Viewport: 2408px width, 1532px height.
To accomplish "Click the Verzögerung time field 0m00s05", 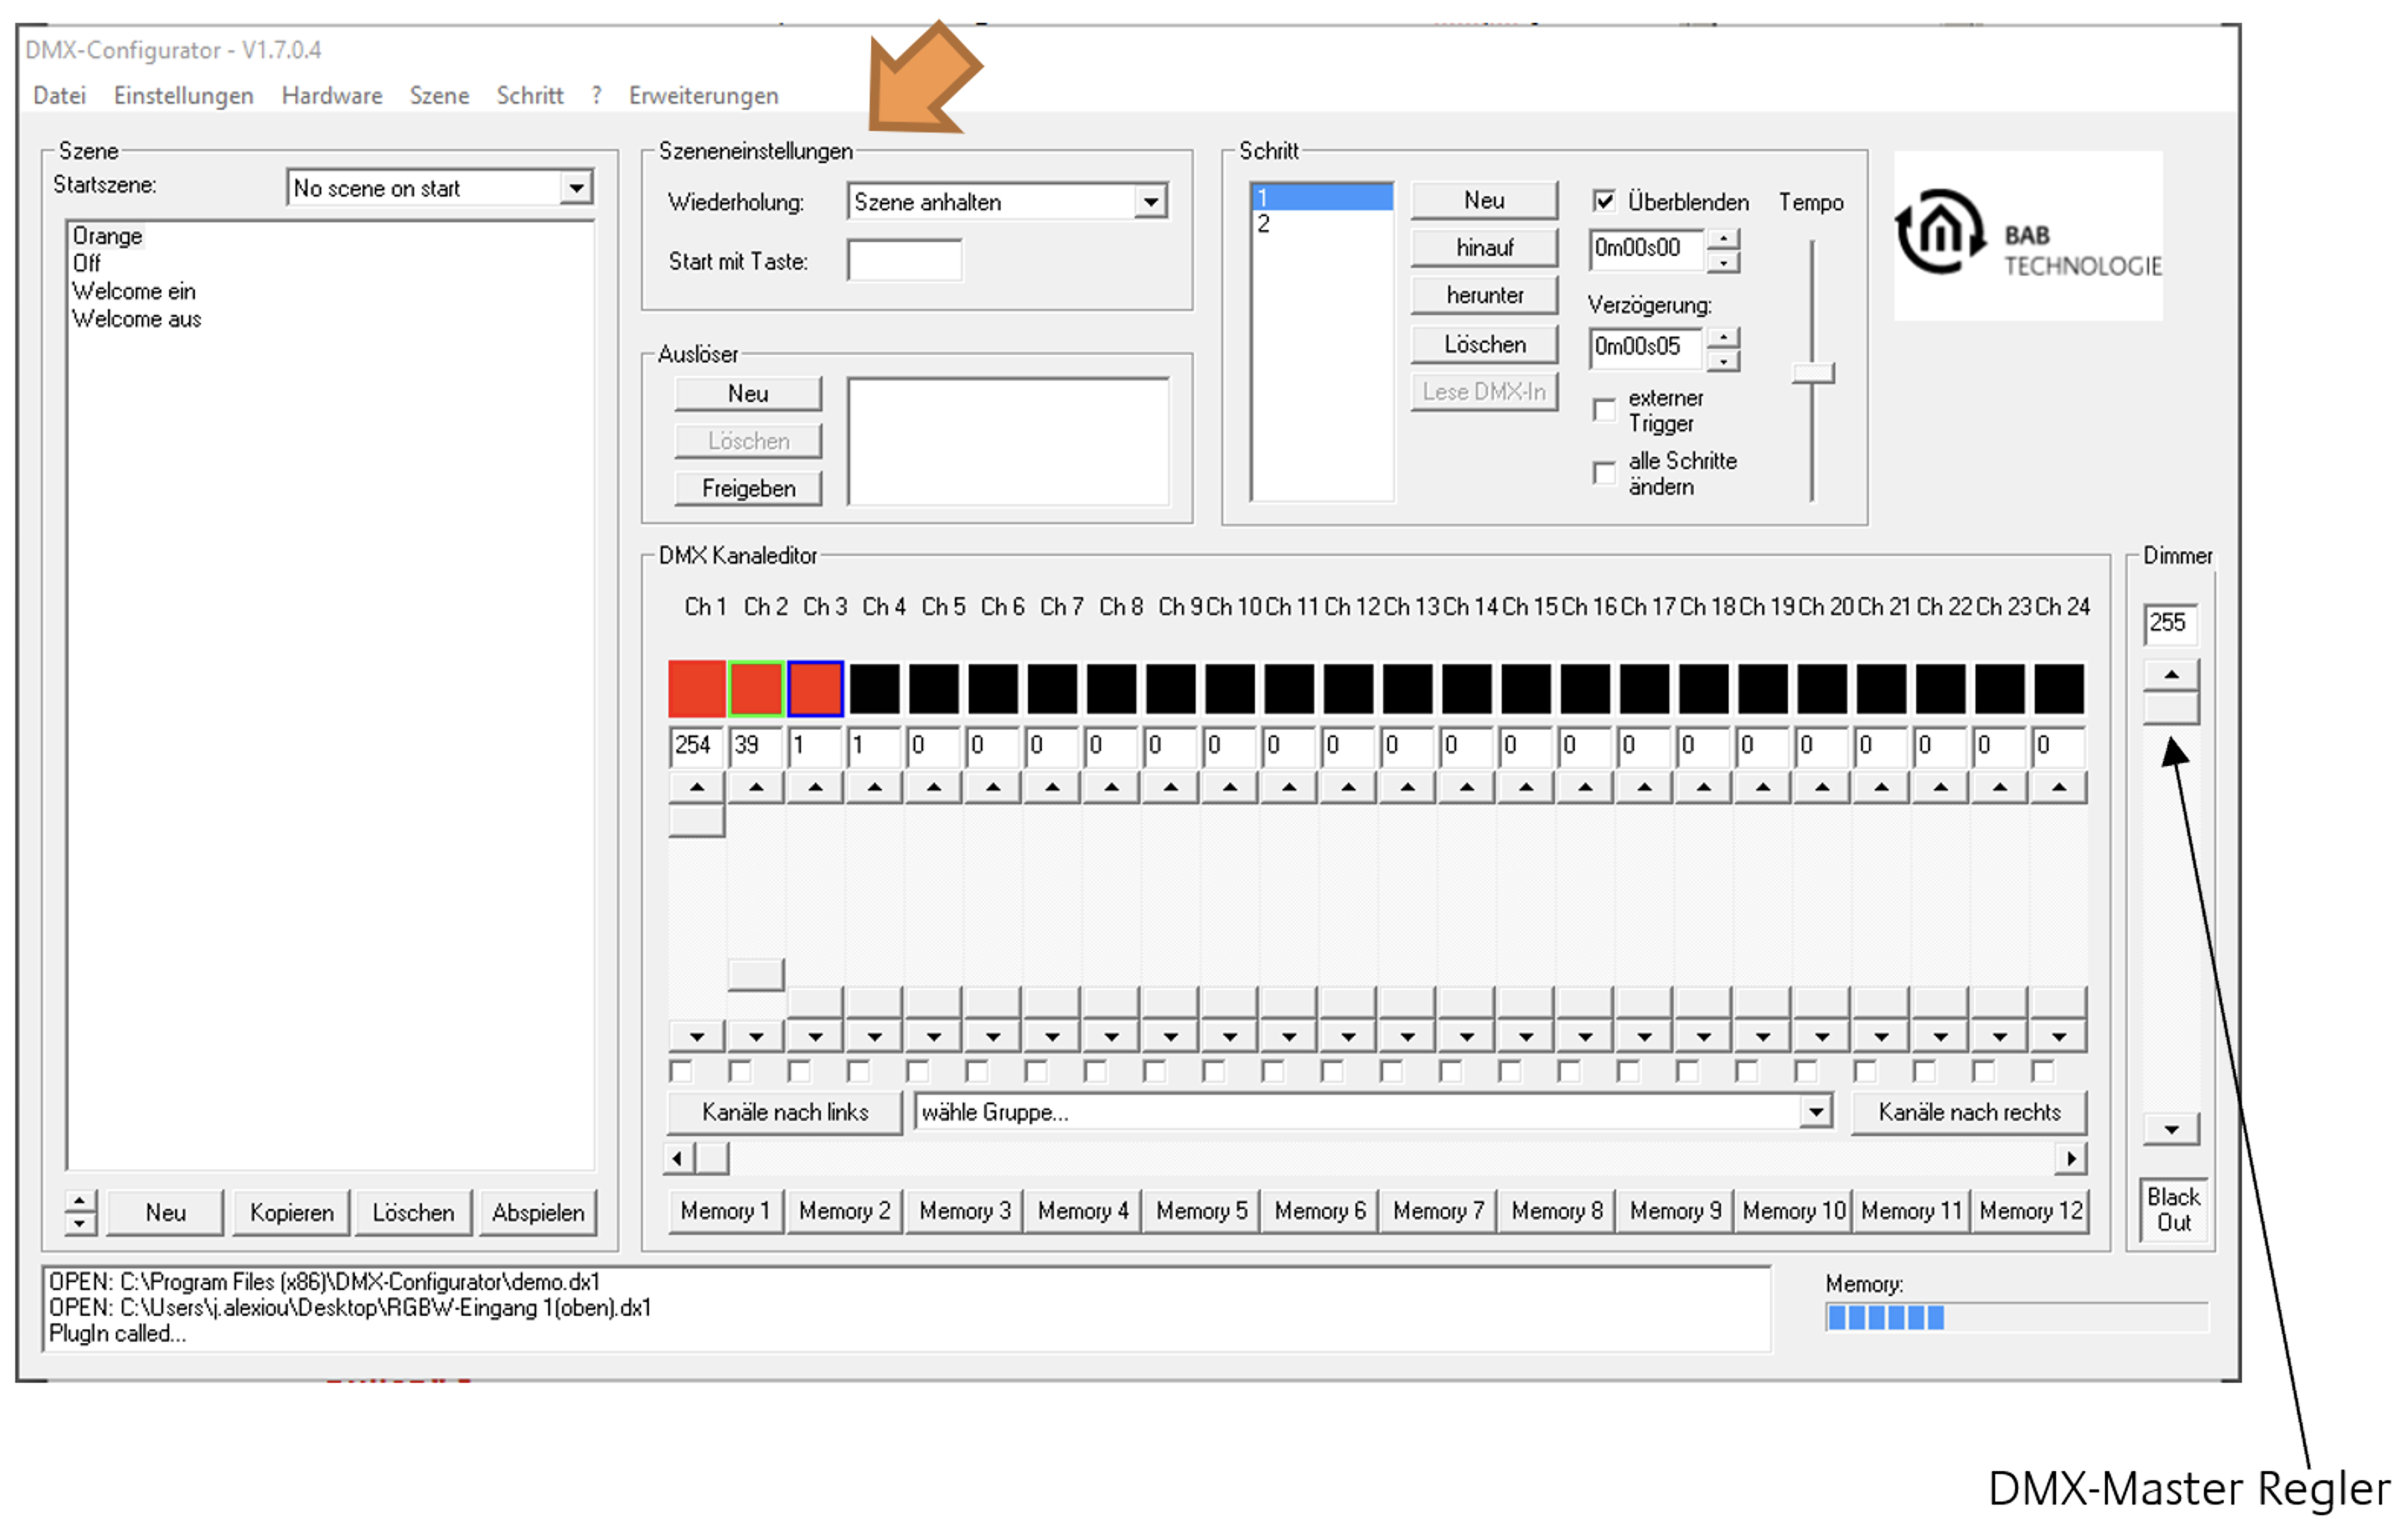I will click(x=1646, y=348).
